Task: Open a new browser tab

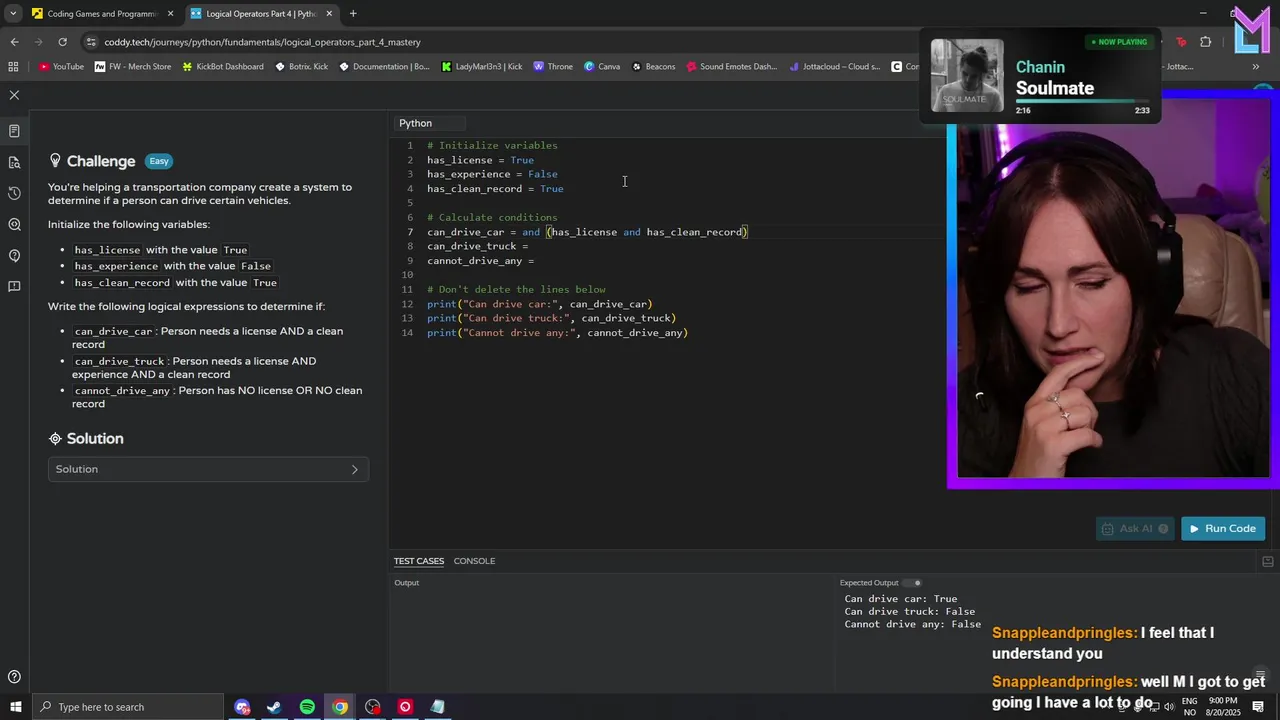Action: [x=353, y=14]
